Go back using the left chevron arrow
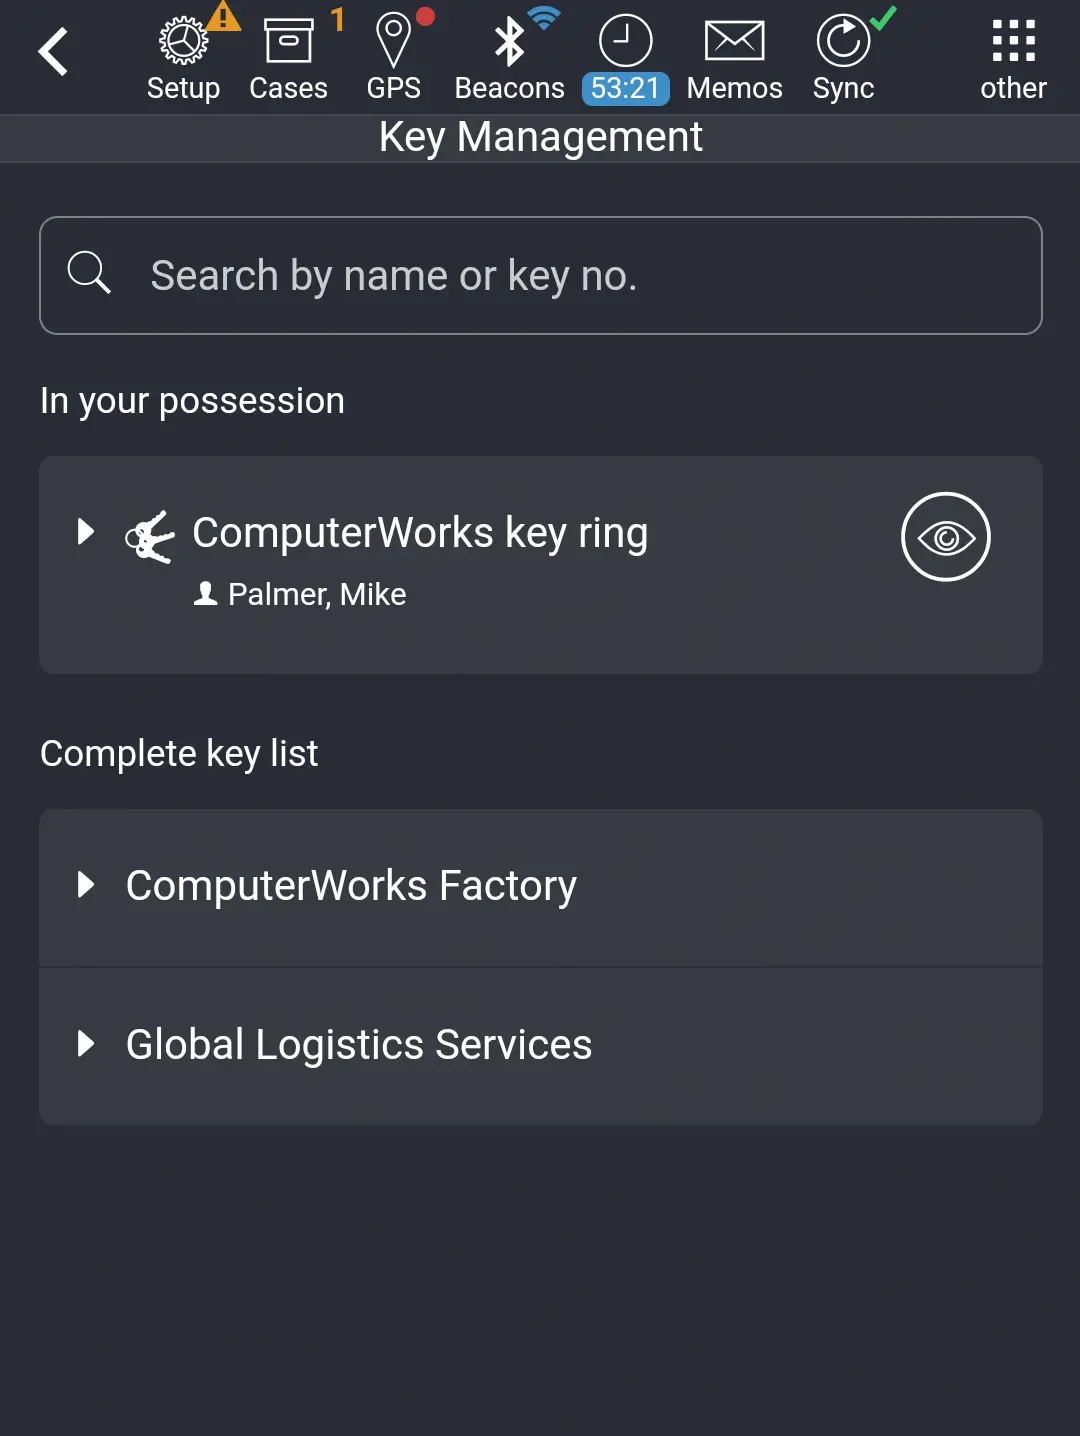The height and width of the screenshot is (1436, 1080). click(x=53, y=50)
